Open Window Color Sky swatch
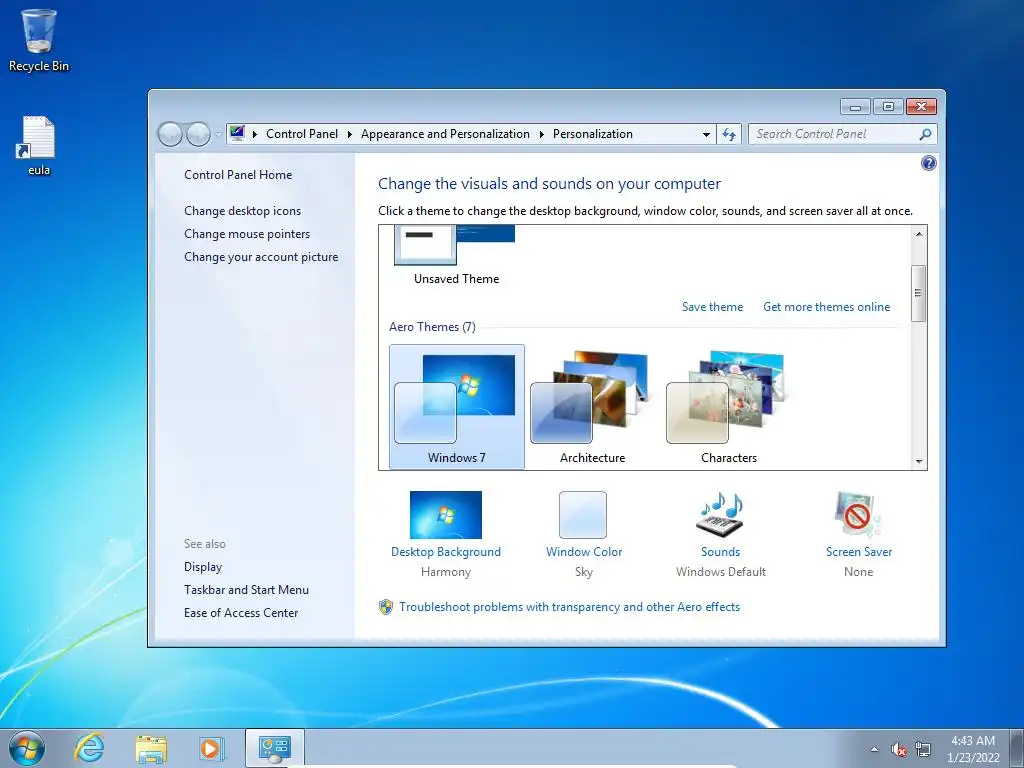 [583, 515]
